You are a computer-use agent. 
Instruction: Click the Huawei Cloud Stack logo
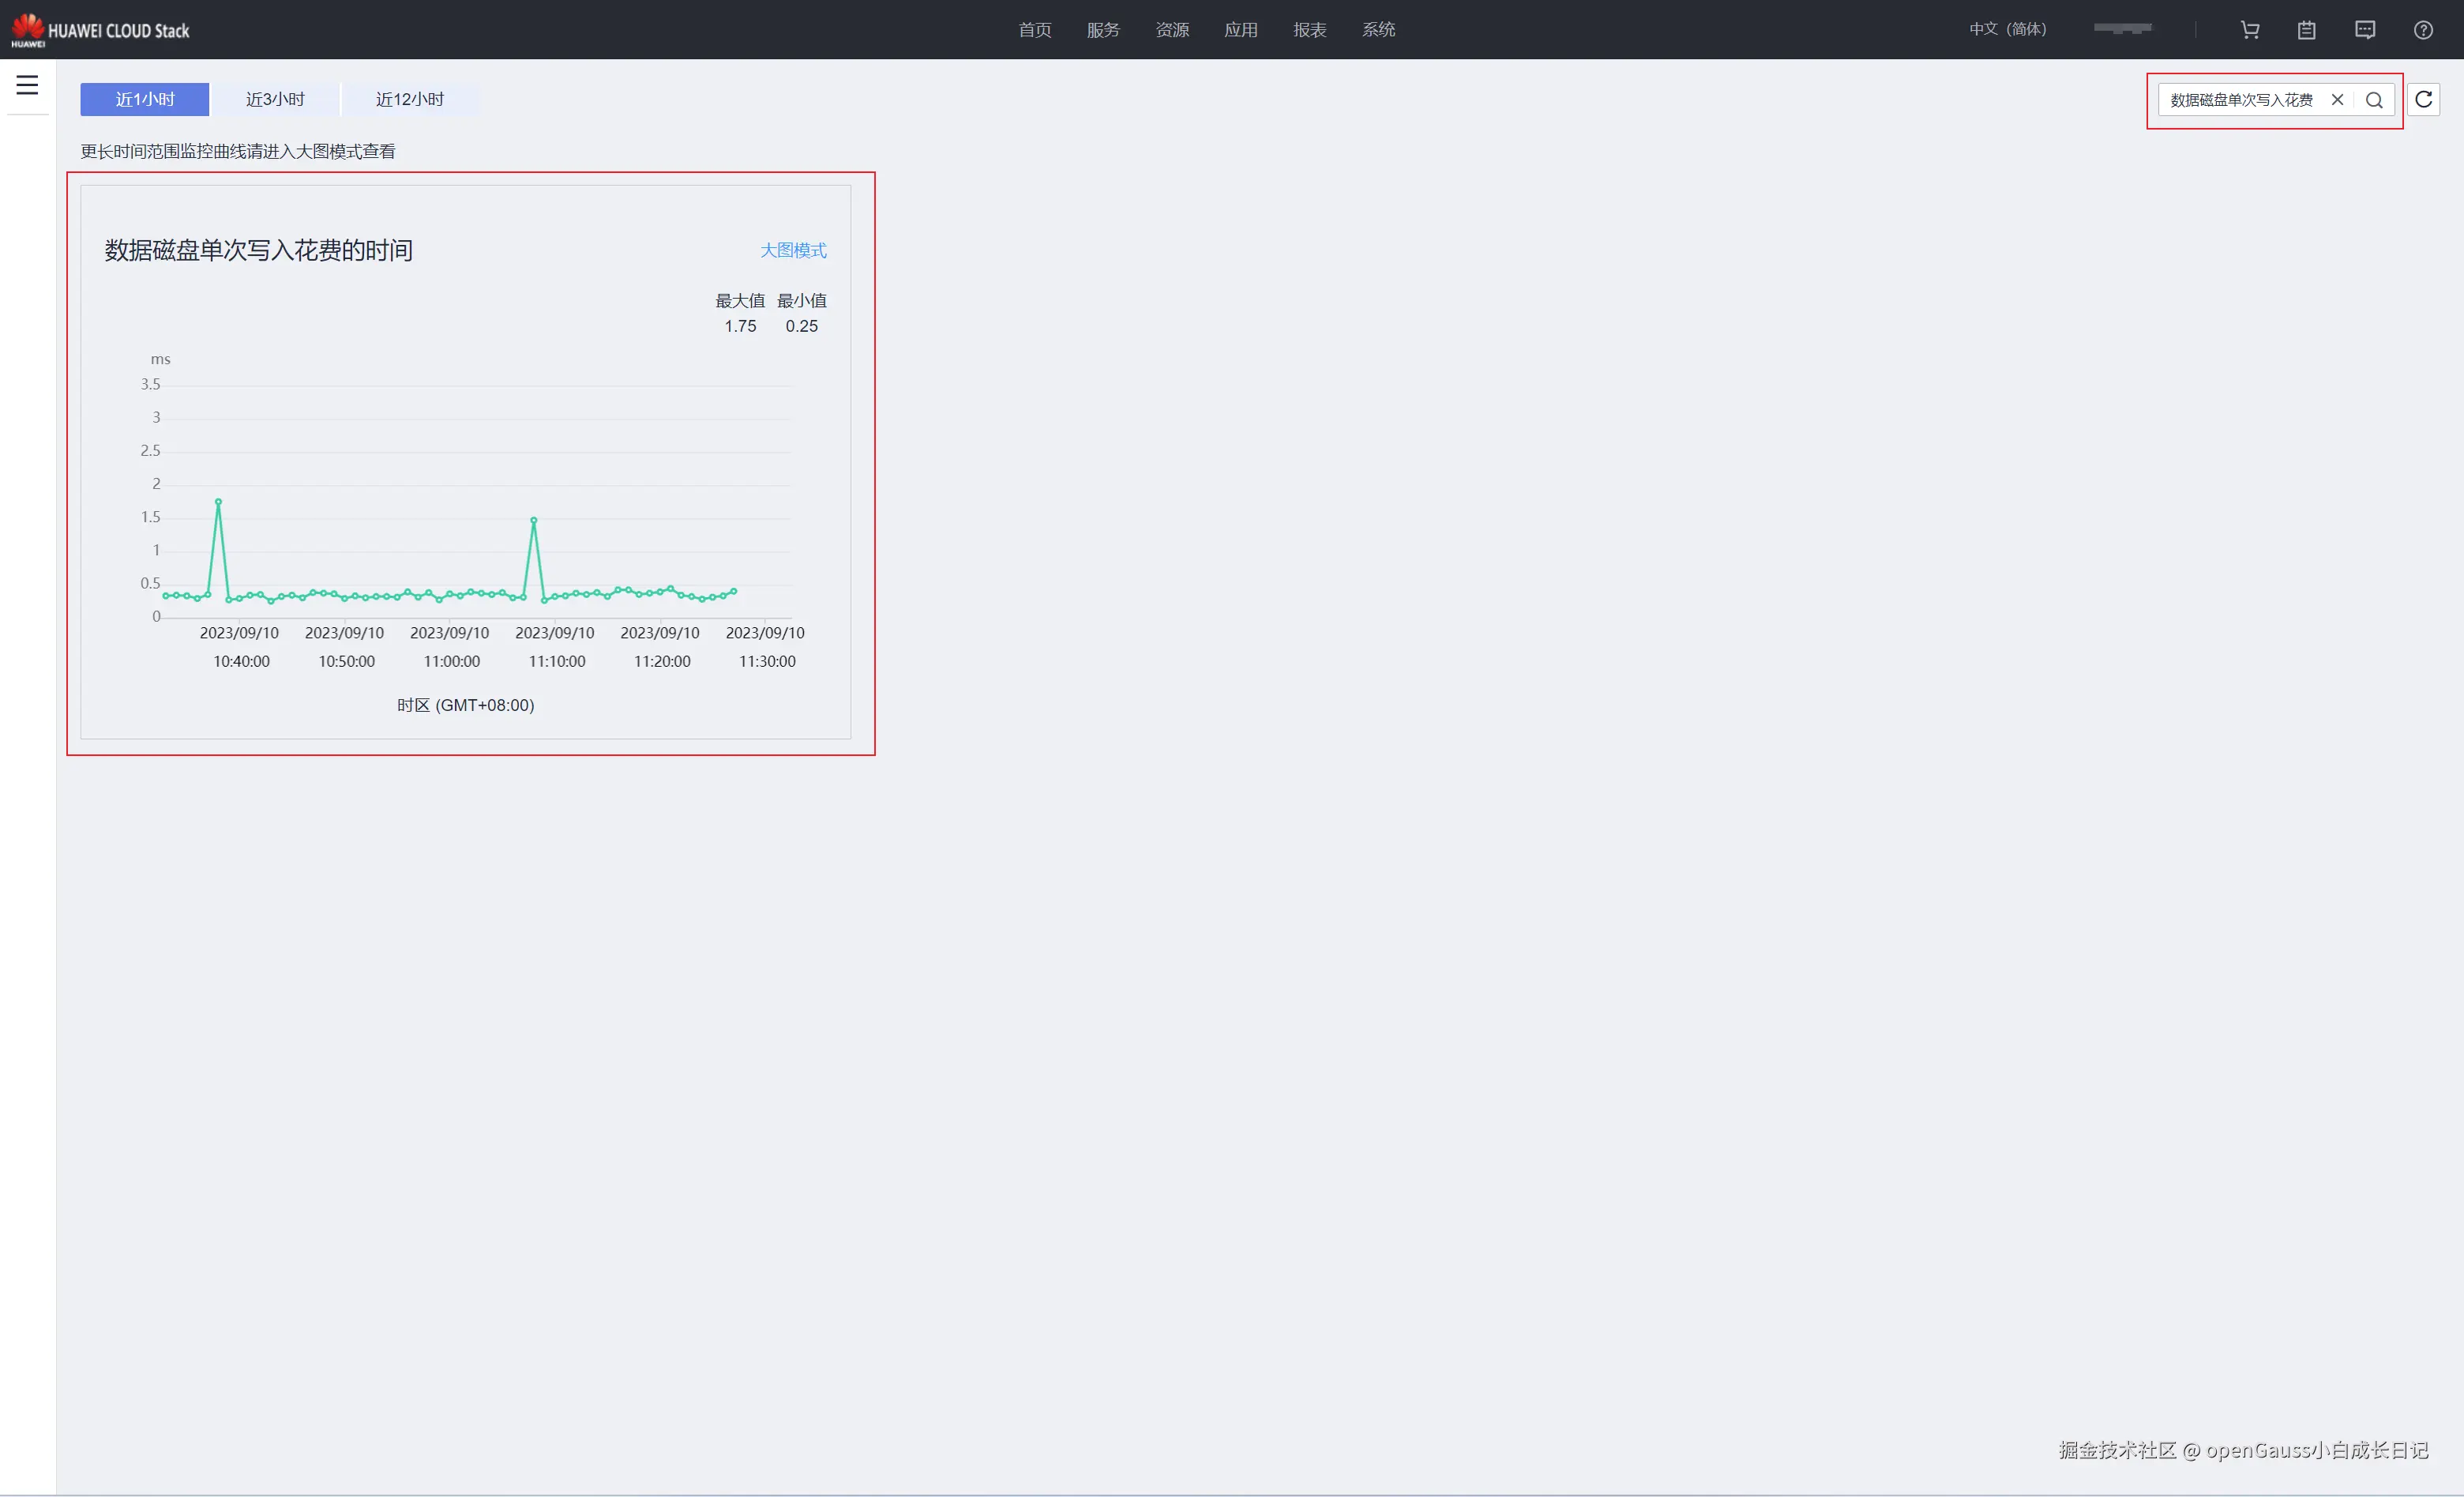[100, 30]
